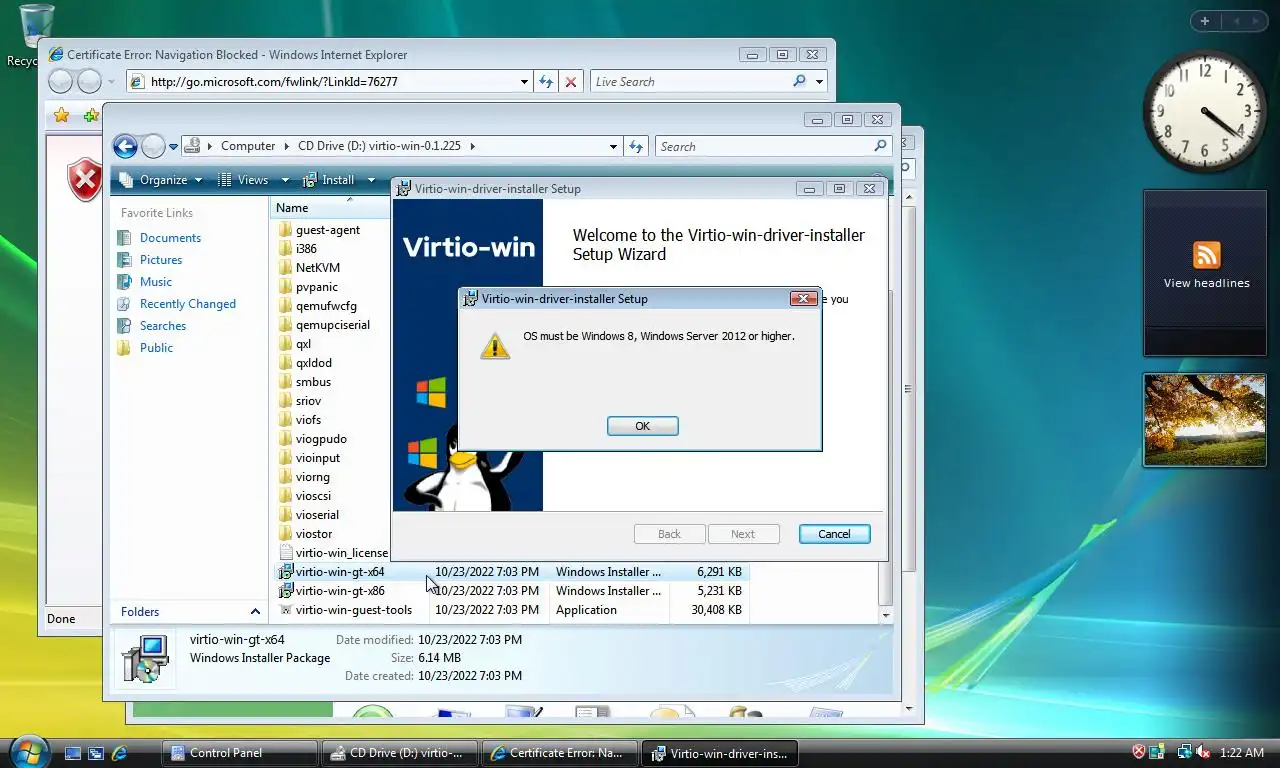Click Explorer search magnifier icon
The height and width of the screenshot is (768, 1280).
(880, 146)
